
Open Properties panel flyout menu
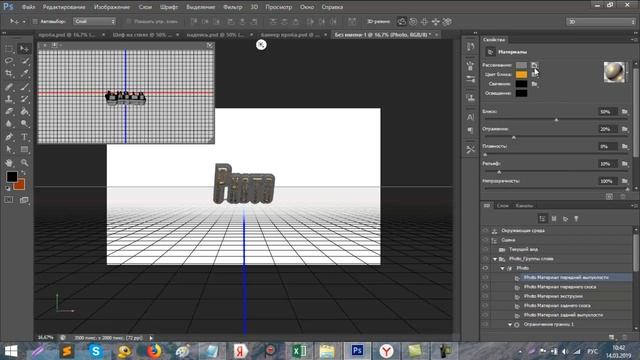tap(634, 40)
